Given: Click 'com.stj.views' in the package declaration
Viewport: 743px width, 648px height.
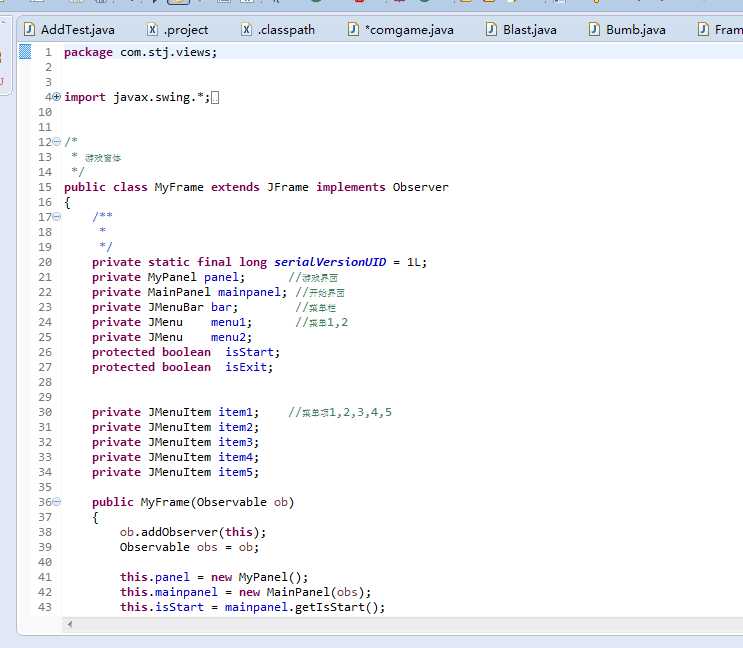Looking at the screenshot, I should pyautogui.click(x=165, y=52).
